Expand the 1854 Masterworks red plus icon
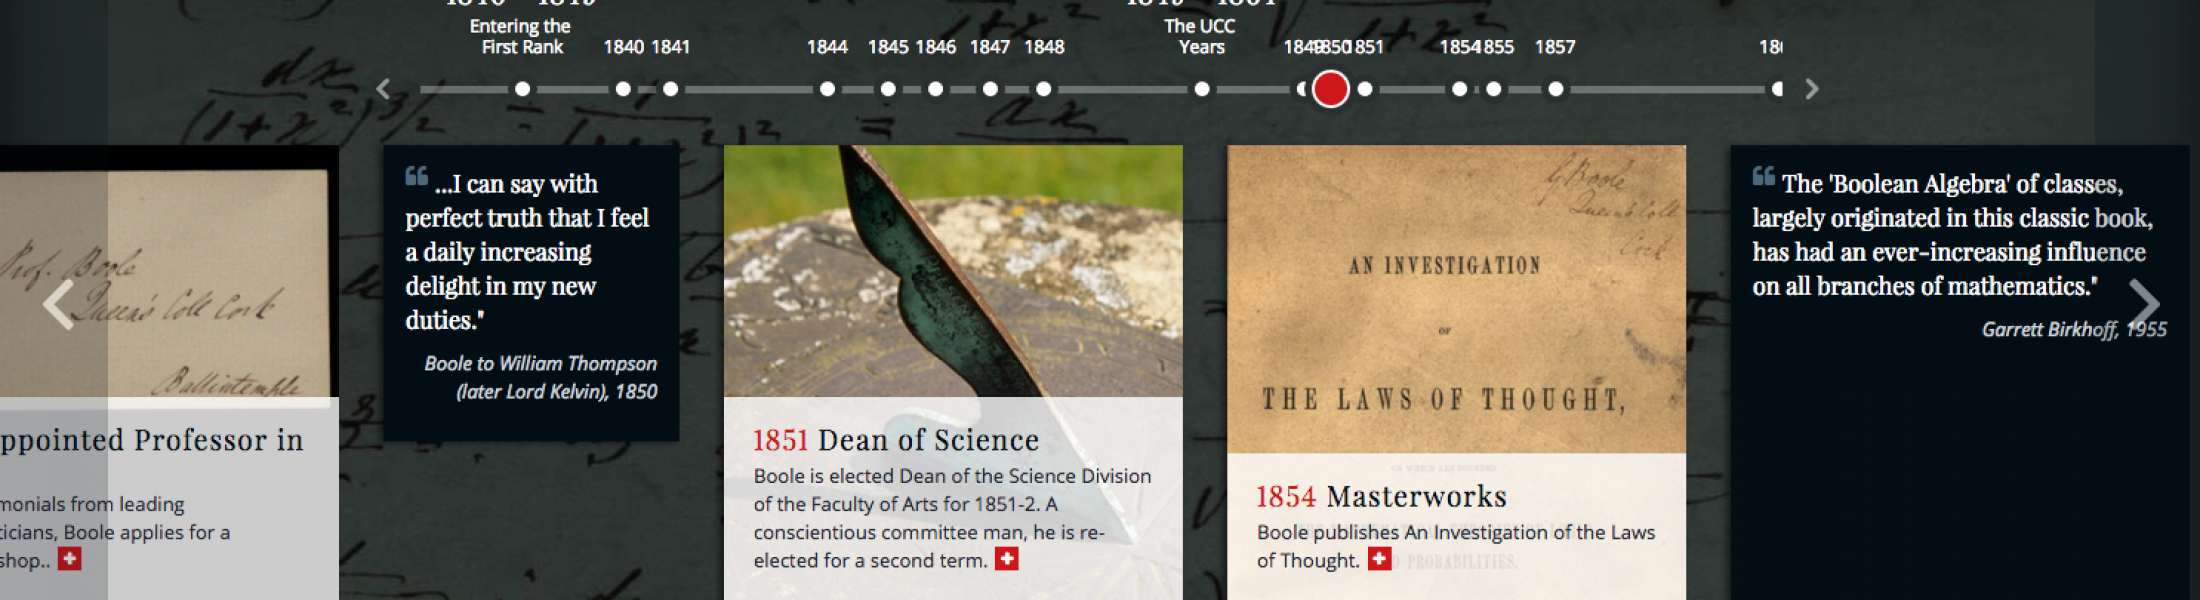Screen dimensions: 2200x600 (x=1380, y=559)
